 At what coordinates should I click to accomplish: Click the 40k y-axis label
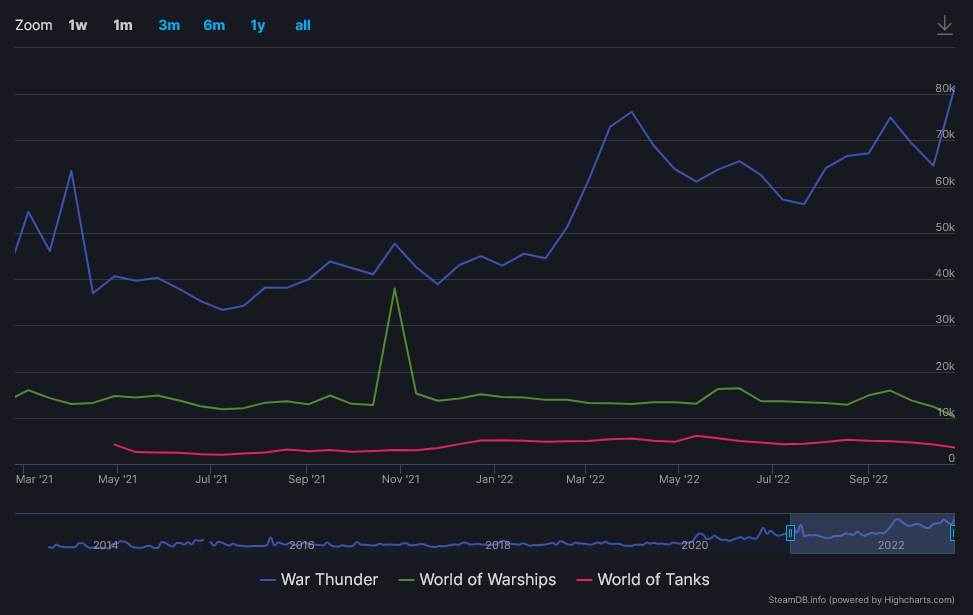[944, 274]
